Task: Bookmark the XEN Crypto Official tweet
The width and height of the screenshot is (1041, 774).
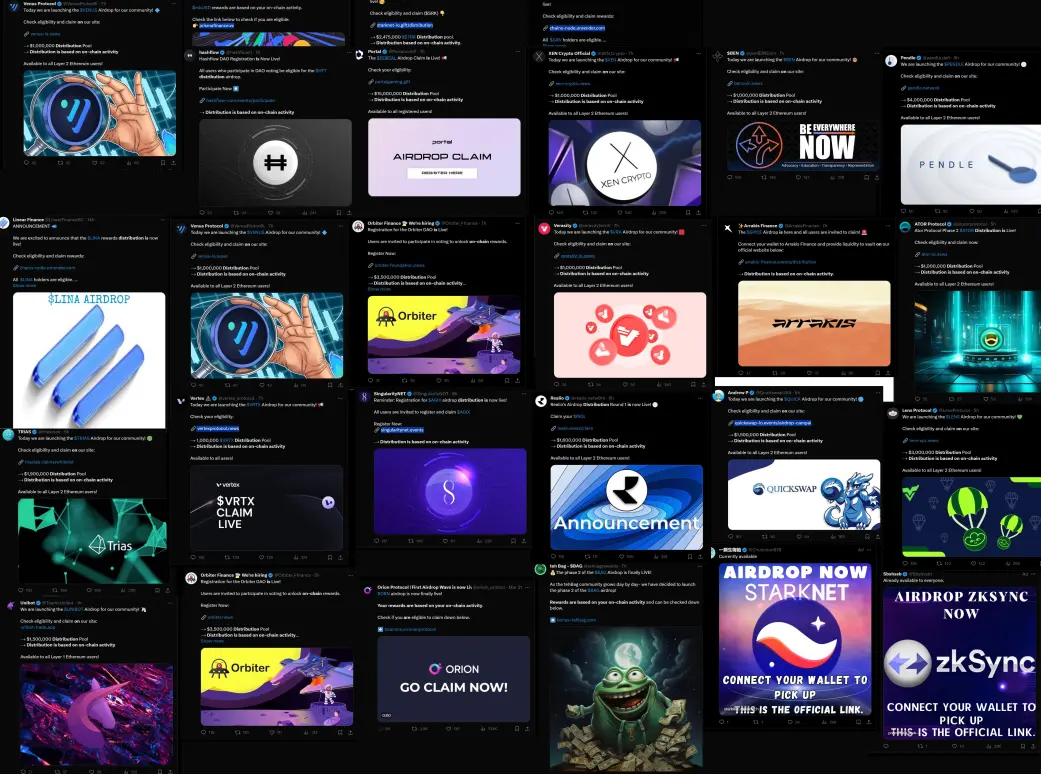Action: pos(688,212)
